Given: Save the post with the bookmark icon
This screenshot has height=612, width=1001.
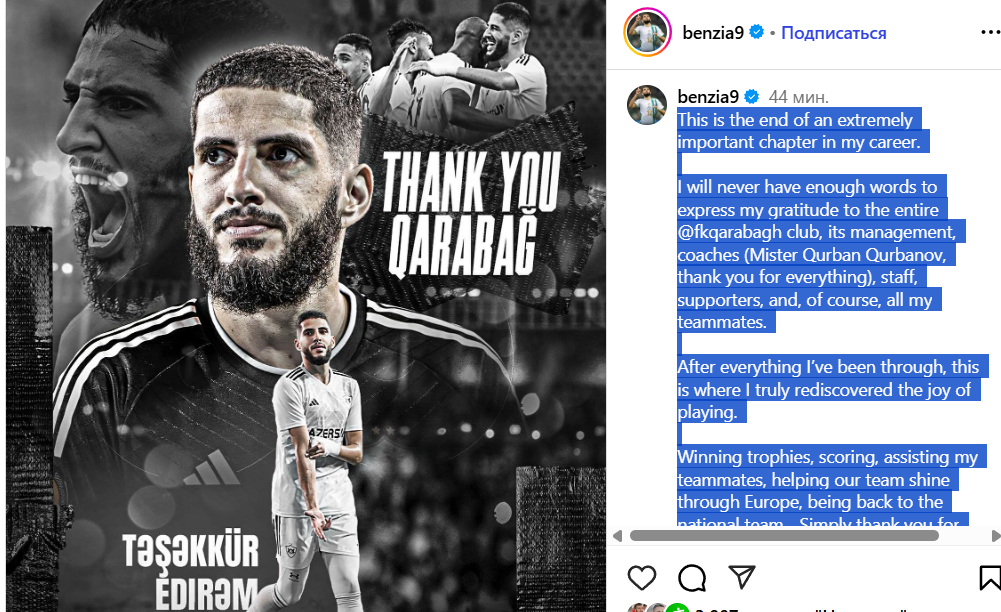Looking at the screenshot, I should pos(990,578).
